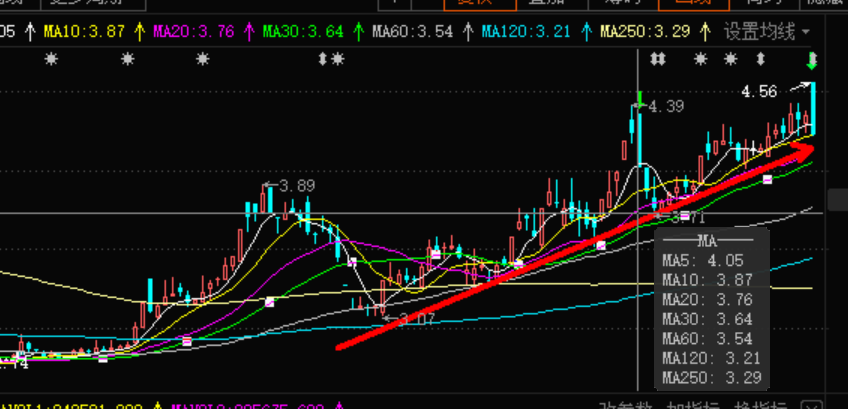
Task: Click the MA20:3.76 indicator label
Action: (194, 32)
